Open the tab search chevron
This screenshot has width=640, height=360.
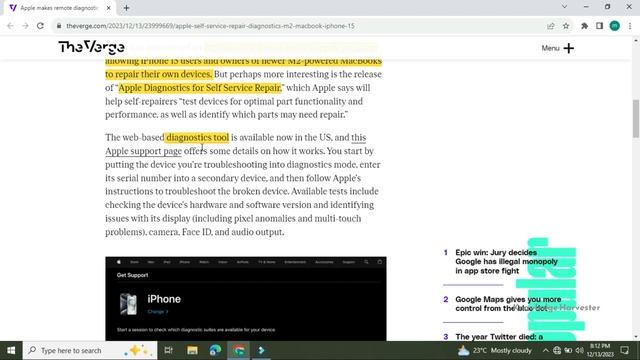point(564,7)
